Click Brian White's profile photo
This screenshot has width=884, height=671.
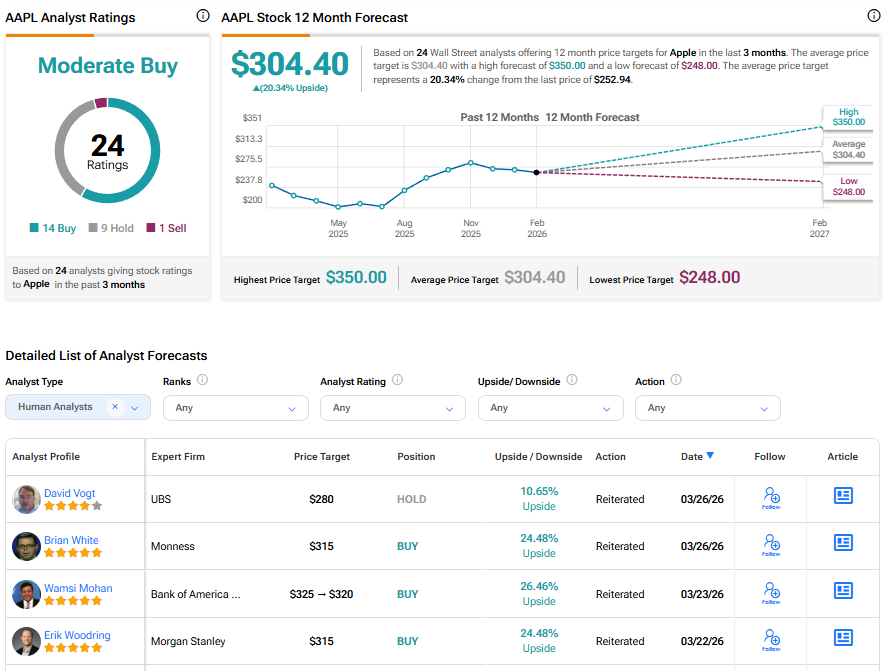click(x=26, y=546)
